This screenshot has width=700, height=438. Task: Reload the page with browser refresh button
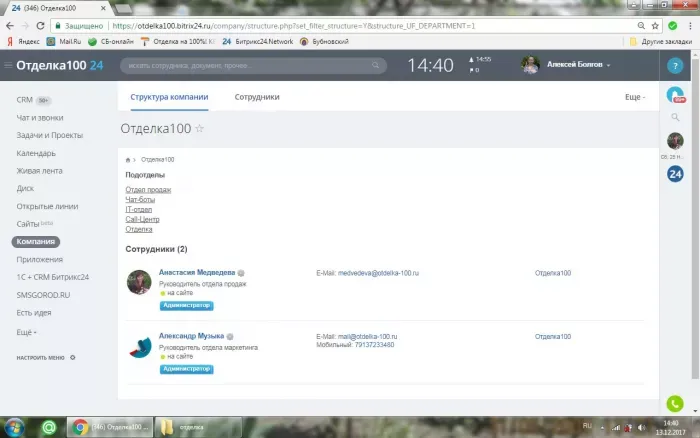(x=40, y=26)
